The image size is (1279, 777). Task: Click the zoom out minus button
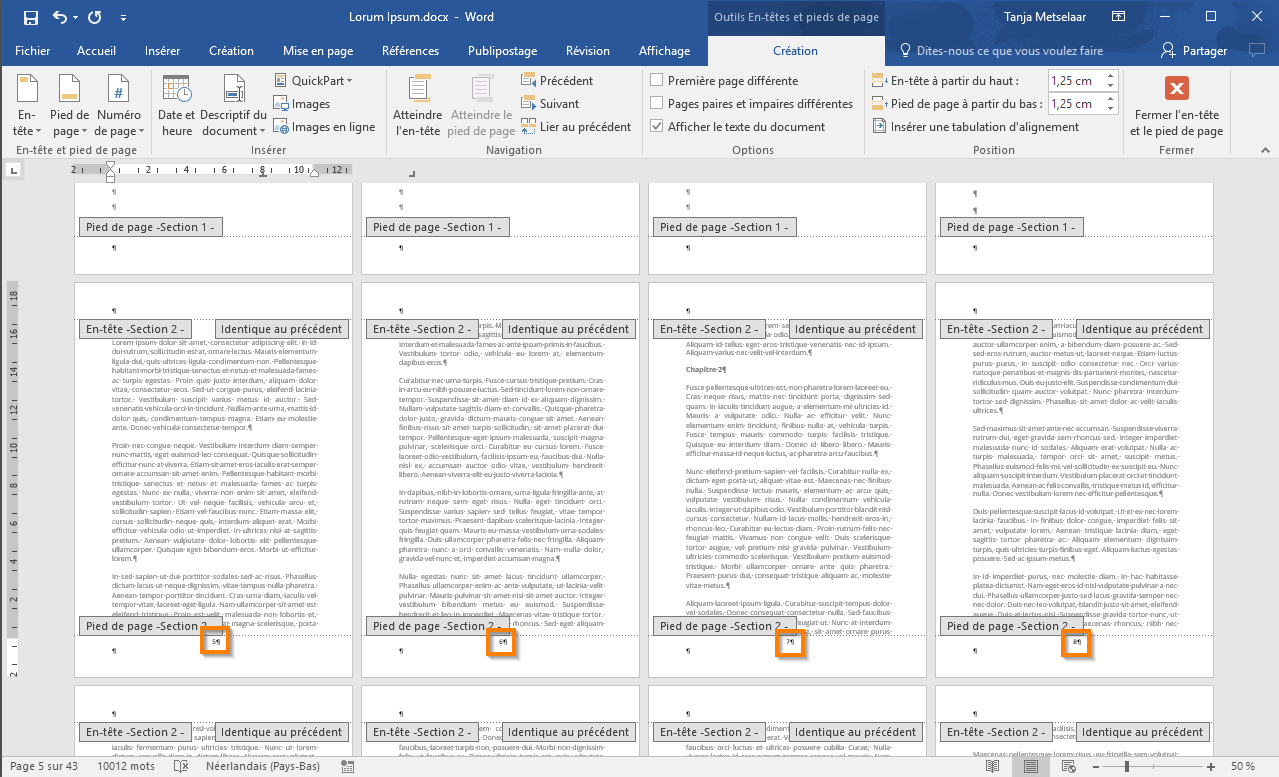1095,766
